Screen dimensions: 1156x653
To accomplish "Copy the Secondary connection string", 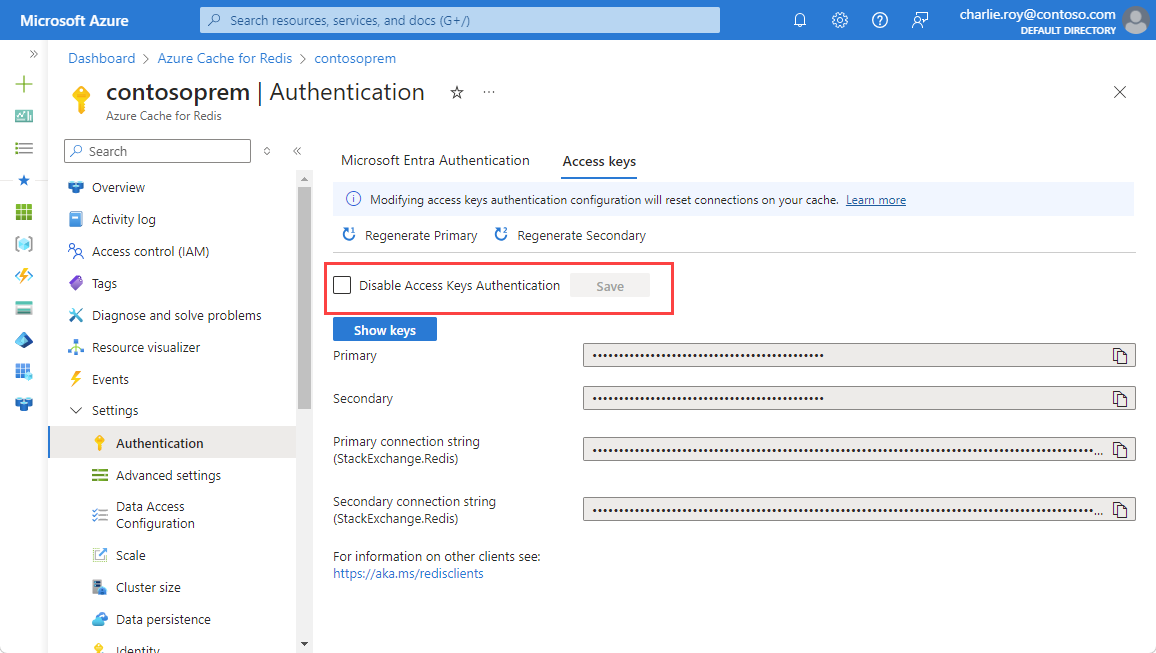I will 1122,508.
